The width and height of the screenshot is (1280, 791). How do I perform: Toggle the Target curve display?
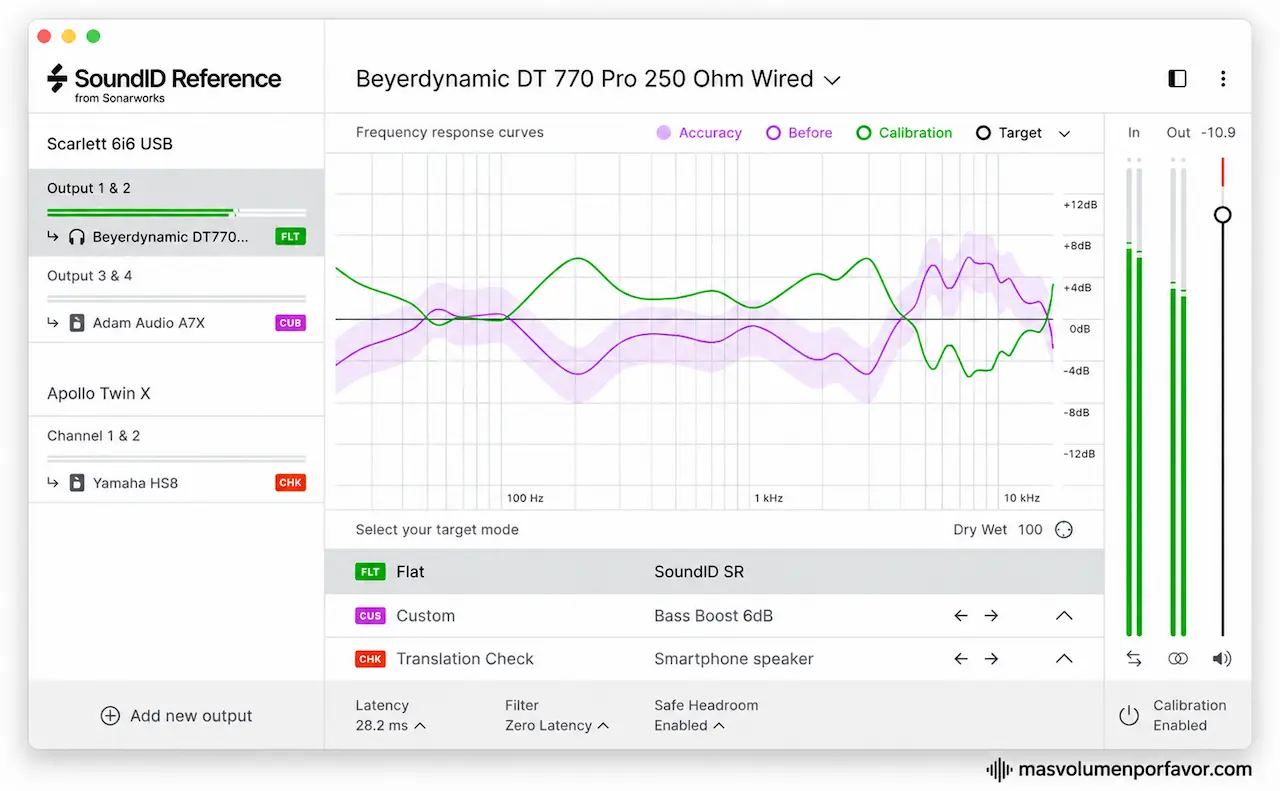pyautogui.click(x=1009, y=133)
